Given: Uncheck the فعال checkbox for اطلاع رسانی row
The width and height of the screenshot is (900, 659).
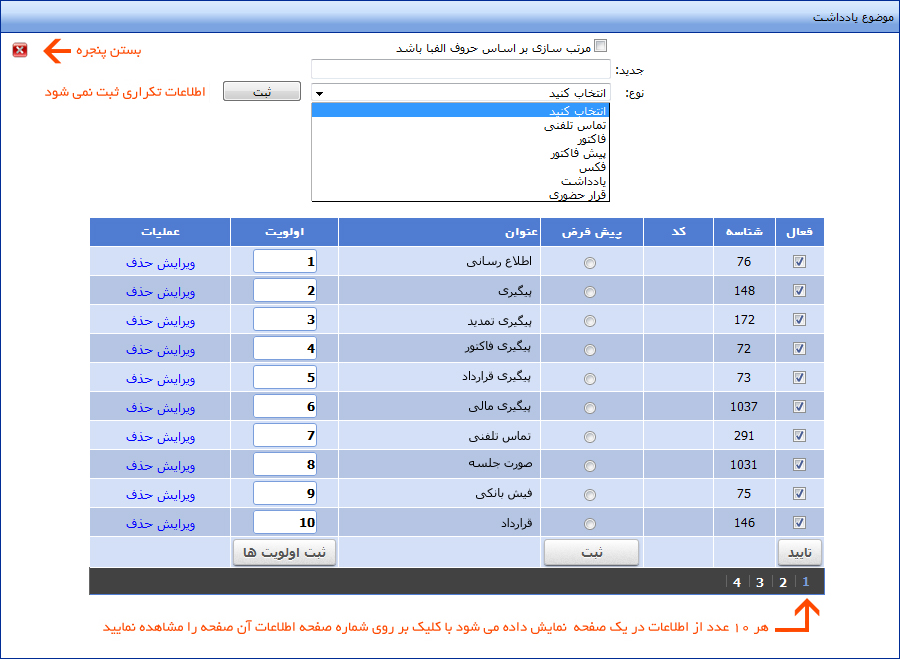Looking at the screenshot, I should click(x=799, y=262).
